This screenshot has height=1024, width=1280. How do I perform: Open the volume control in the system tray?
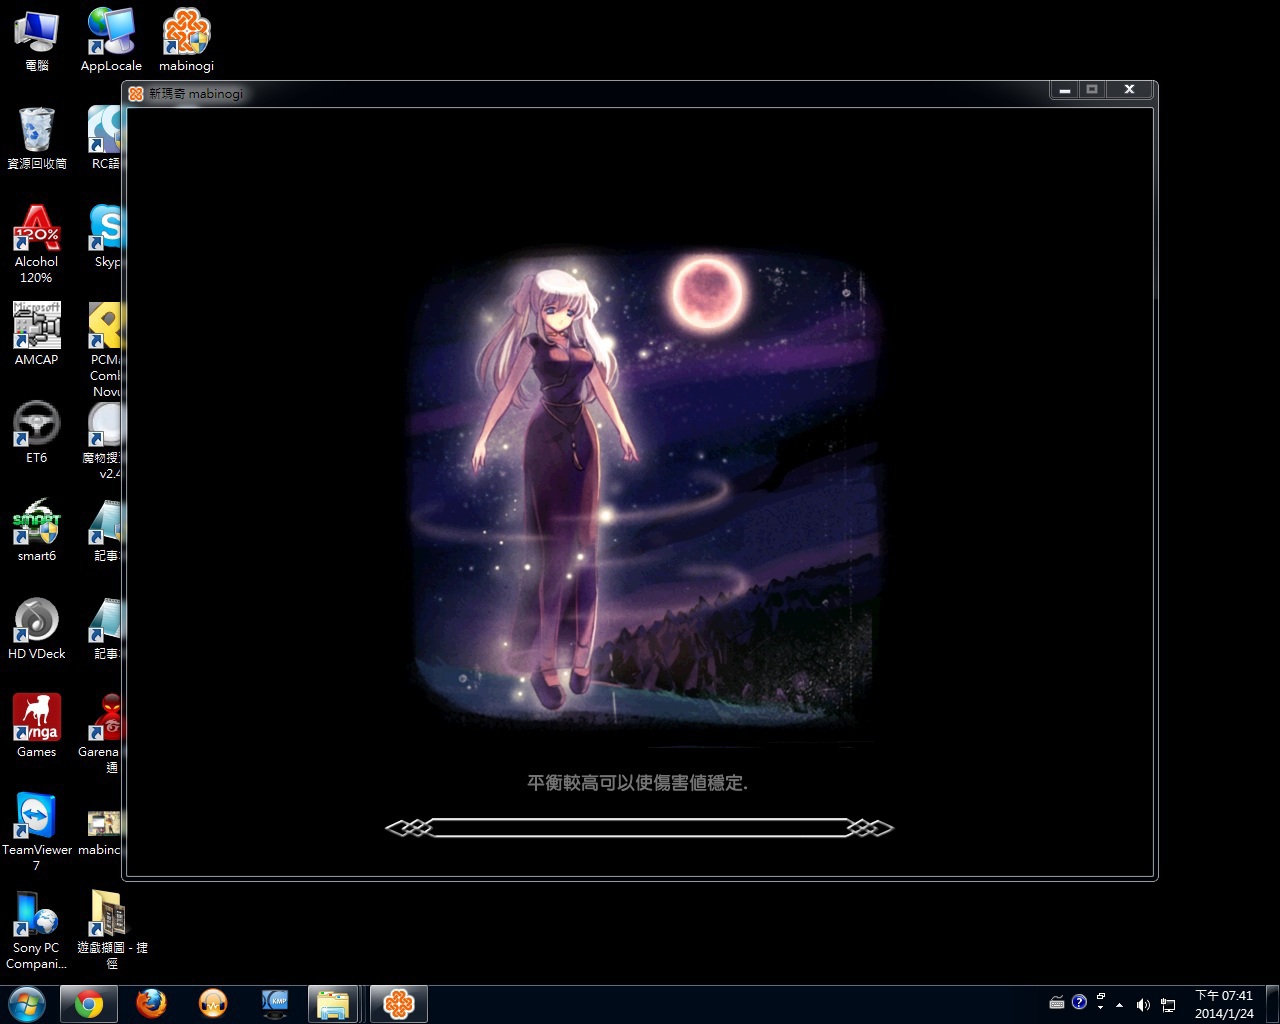pyautogui.click(x=1143, y=1004)
